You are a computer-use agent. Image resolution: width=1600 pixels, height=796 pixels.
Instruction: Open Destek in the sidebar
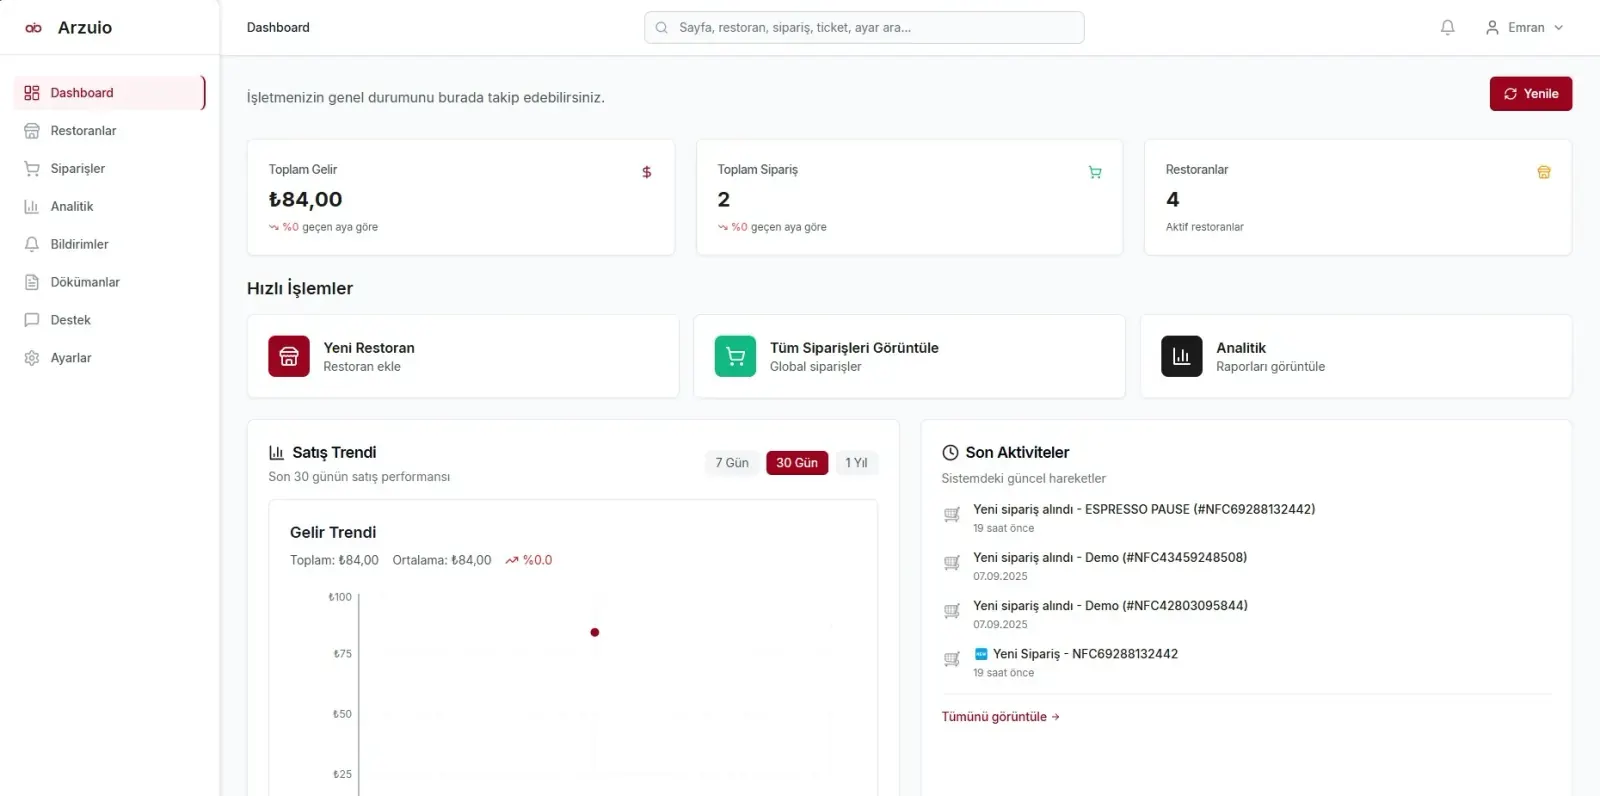(109, 321)
